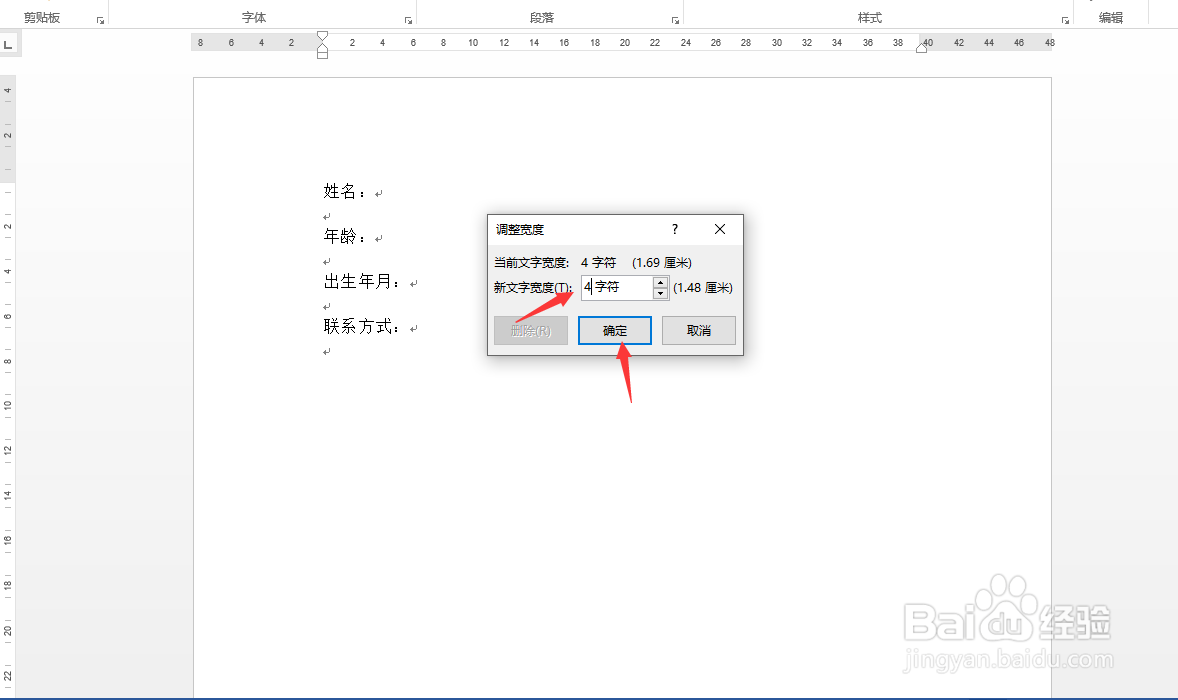This screenshot has height=700, width=1178.
Task: Cancel the dialog with 取消
Action: click(698, 330)
